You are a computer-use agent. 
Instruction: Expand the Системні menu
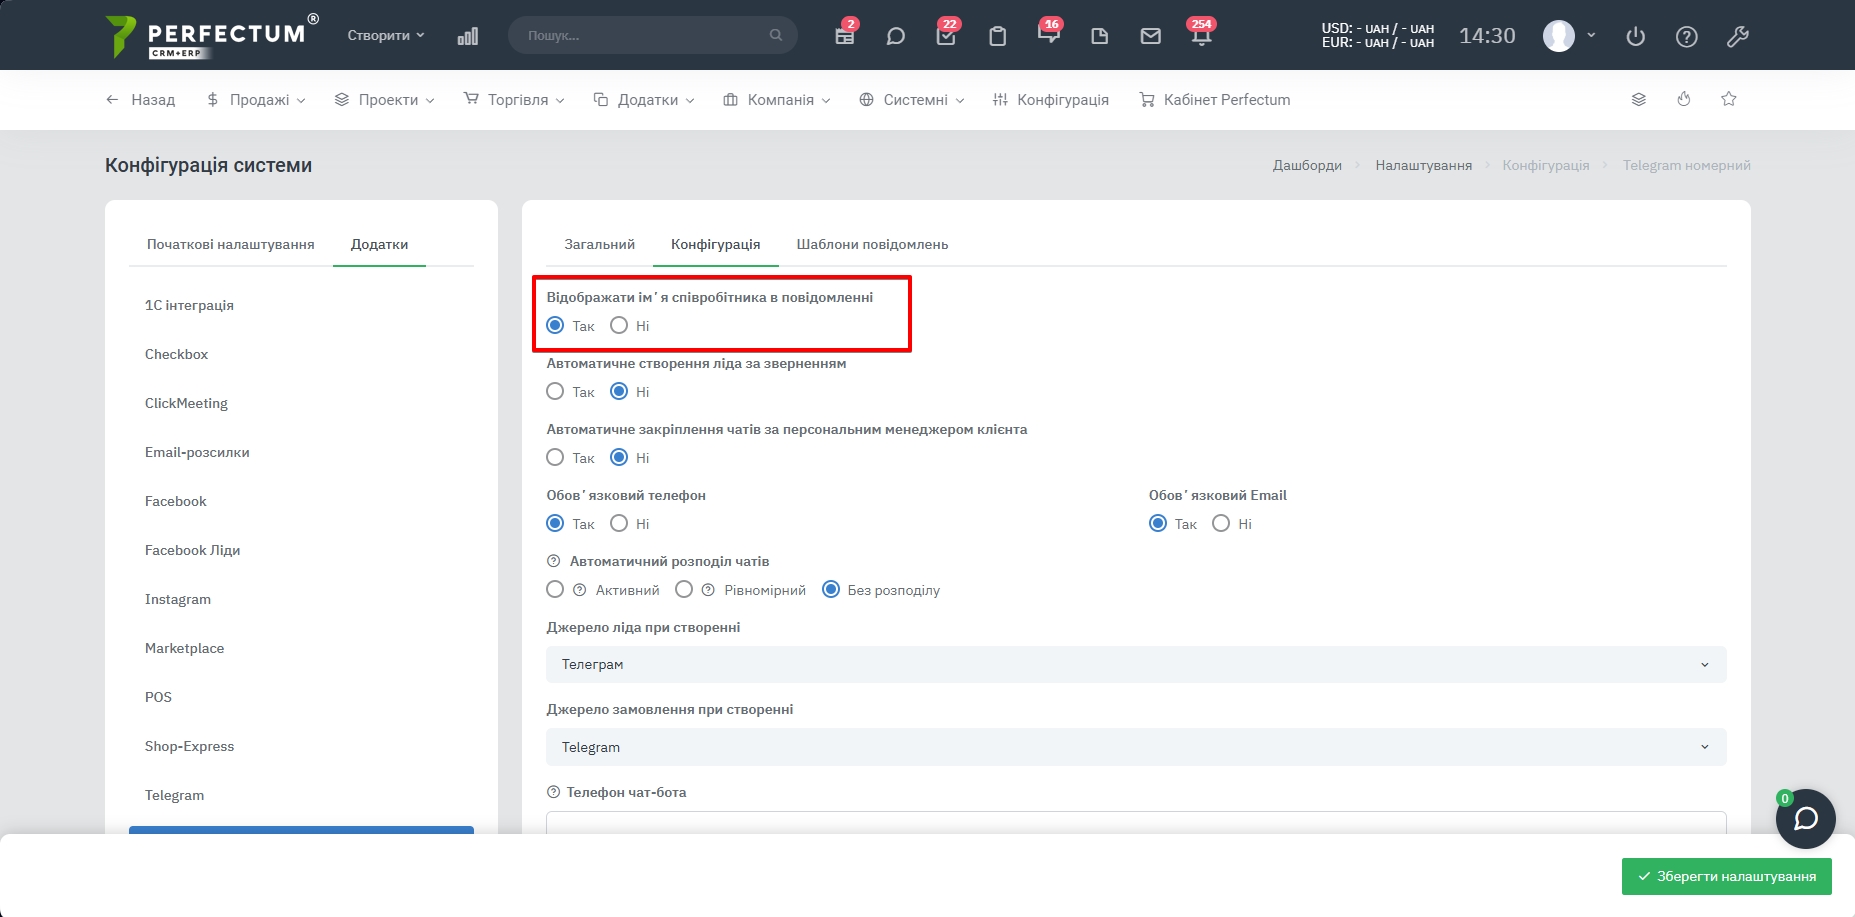click(912, 99)
